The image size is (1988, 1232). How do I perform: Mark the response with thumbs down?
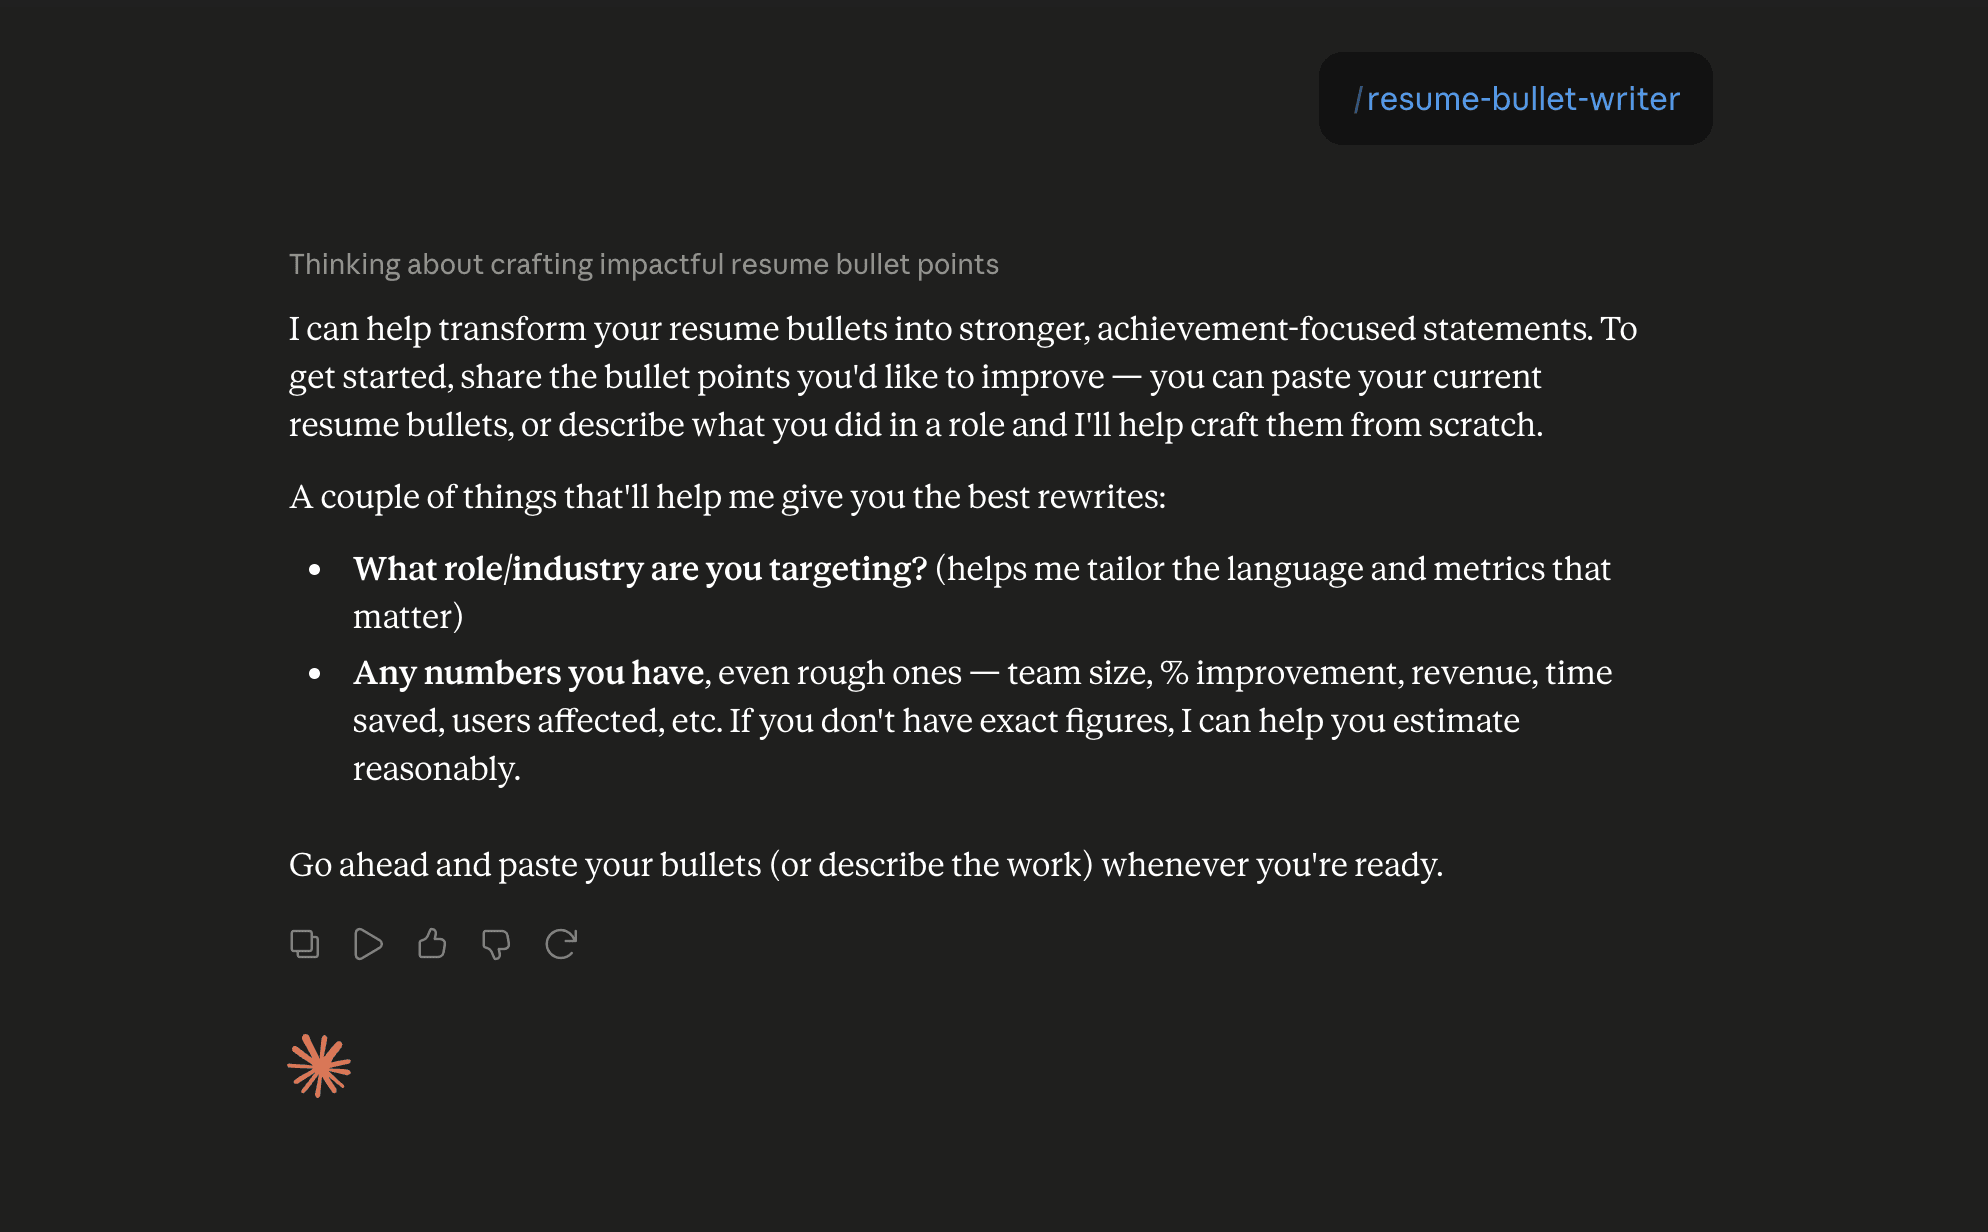[x=496, y=944]
